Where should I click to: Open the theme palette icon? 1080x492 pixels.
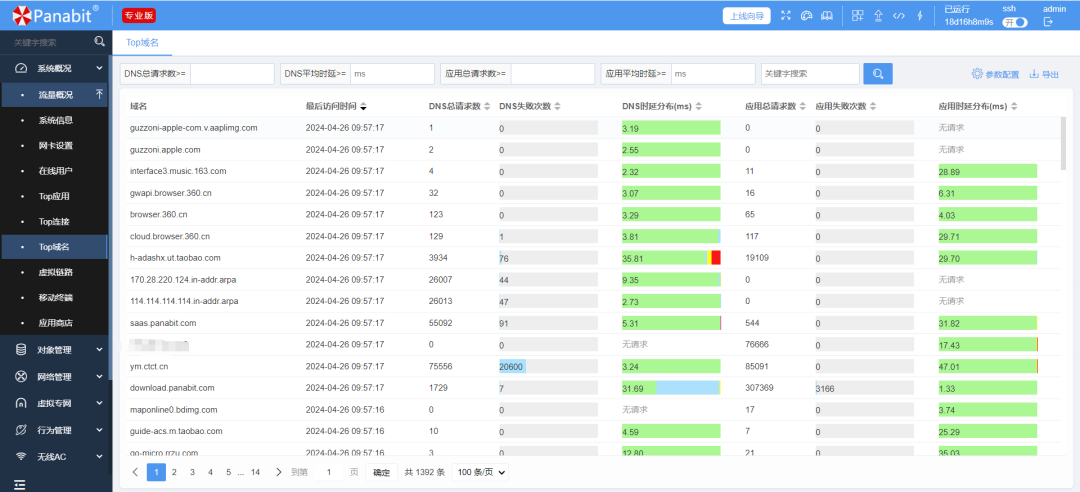point(807,16)
